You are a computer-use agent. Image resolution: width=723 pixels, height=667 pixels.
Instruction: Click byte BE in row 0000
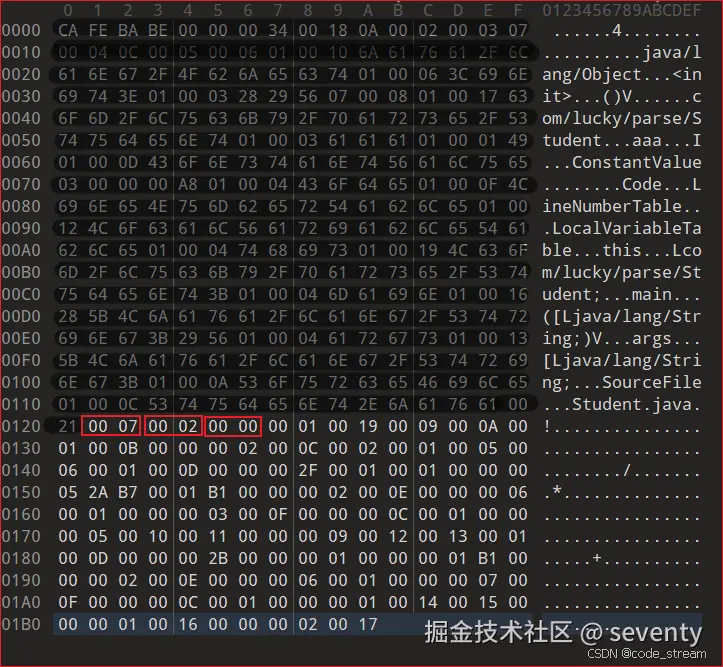coord(158,30)
